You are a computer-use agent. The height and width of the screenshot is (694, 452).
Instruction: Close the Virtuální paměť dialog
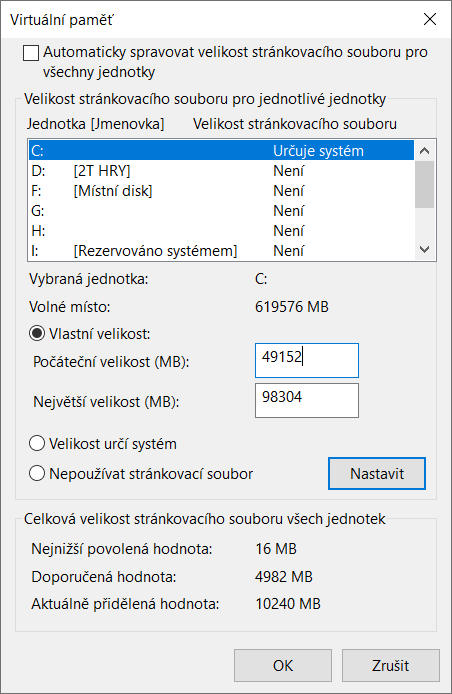[429, 19]
